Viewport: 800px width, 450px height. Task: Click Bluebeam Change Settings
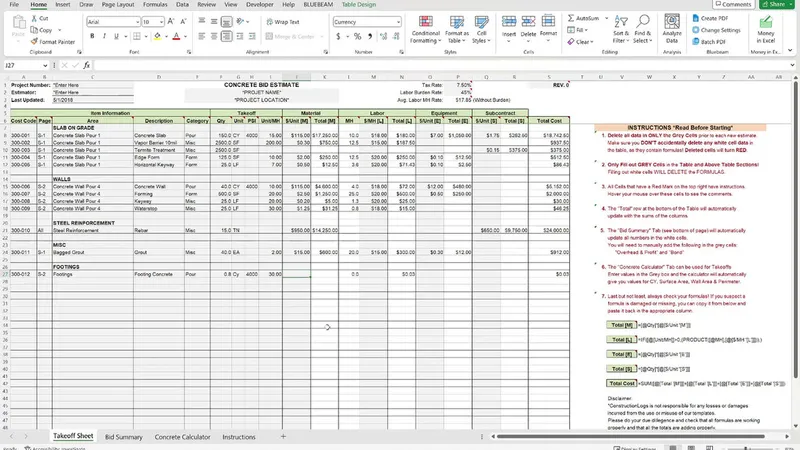[x=716, y=30]
